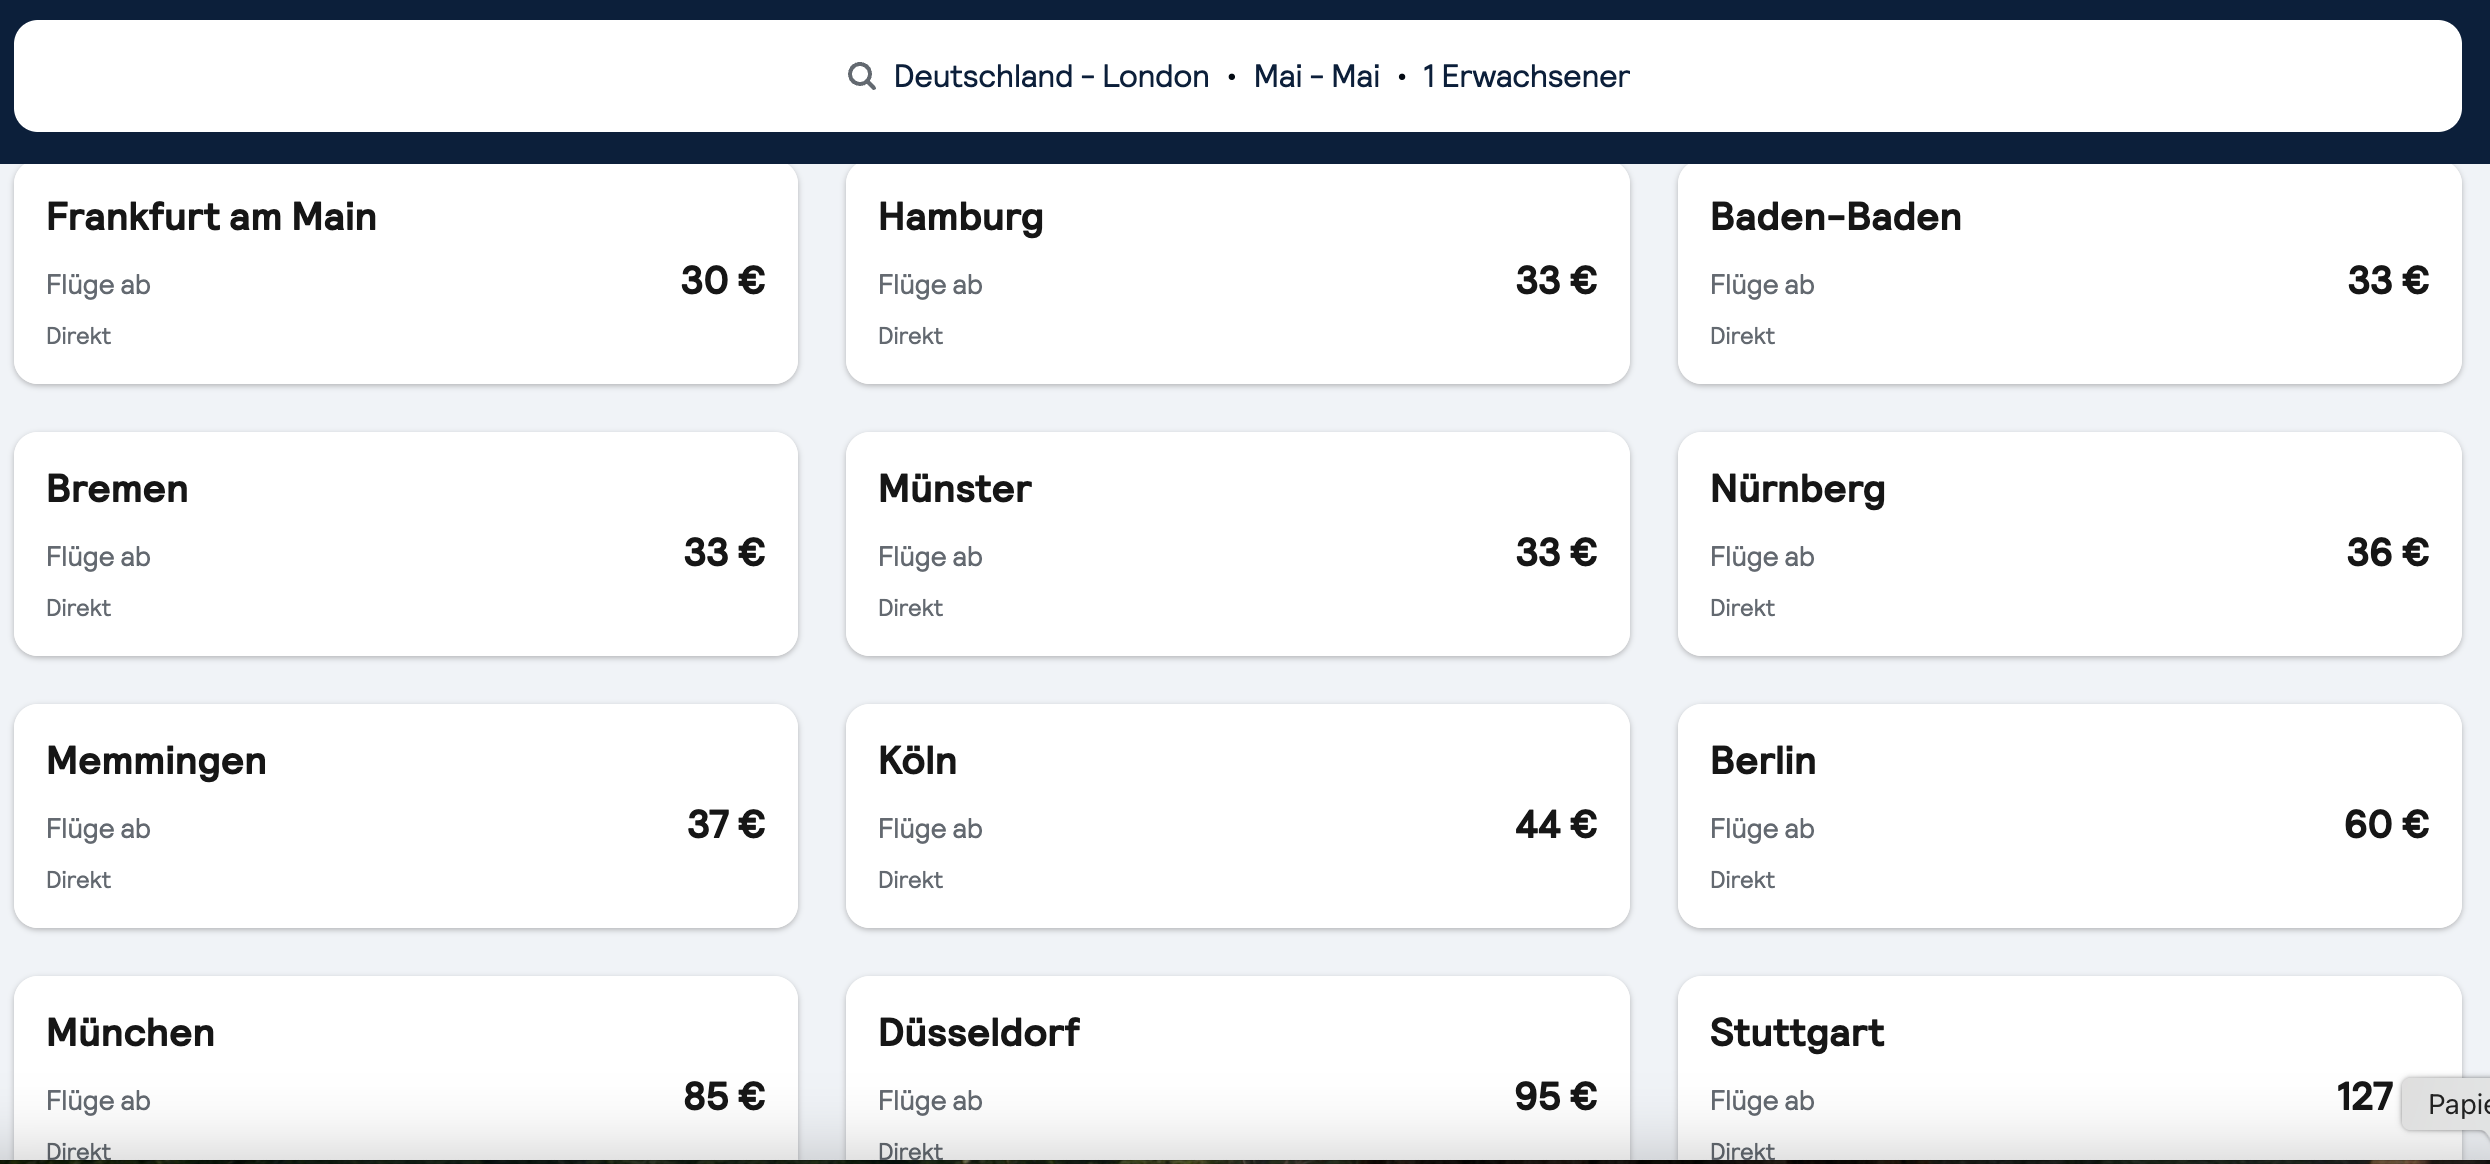Viewport: 2490px width, 1164px height.
Task: Click the Papierkorb tooltip at right edge
Action: coord(2447,1103)
